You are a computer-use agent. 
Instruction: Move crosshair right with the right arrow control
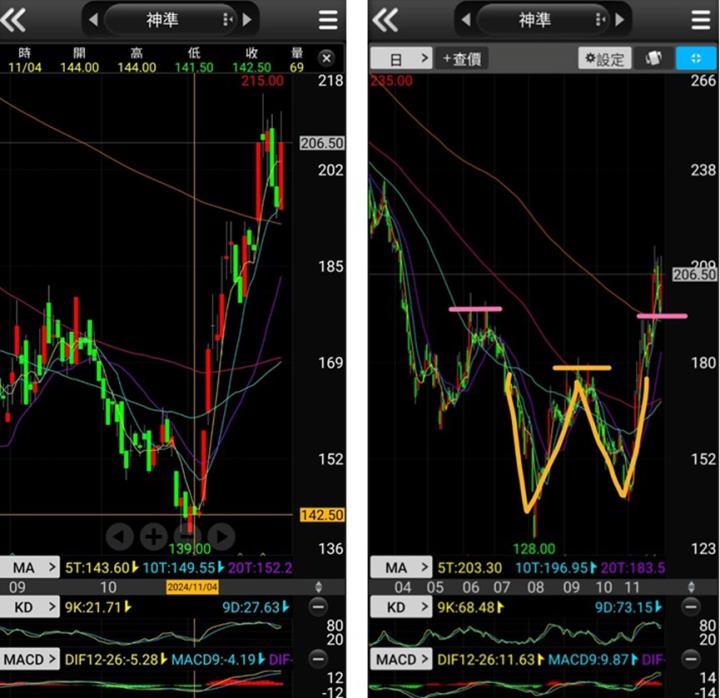click(x=221, y=536)
